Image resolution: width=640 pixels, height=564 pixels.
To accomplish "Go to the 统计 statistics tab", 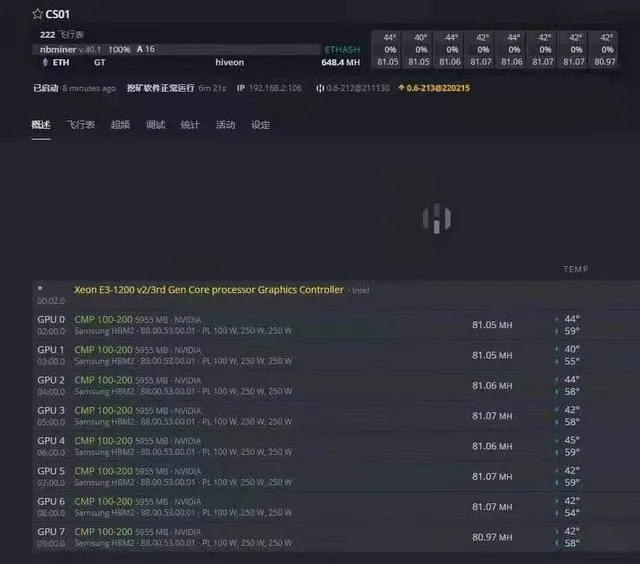I will pos(190,125).
